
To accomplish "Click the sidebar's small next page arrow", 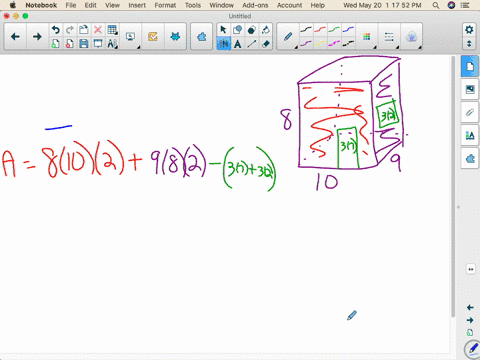I will pyautogui.click(x=470, y=320).
